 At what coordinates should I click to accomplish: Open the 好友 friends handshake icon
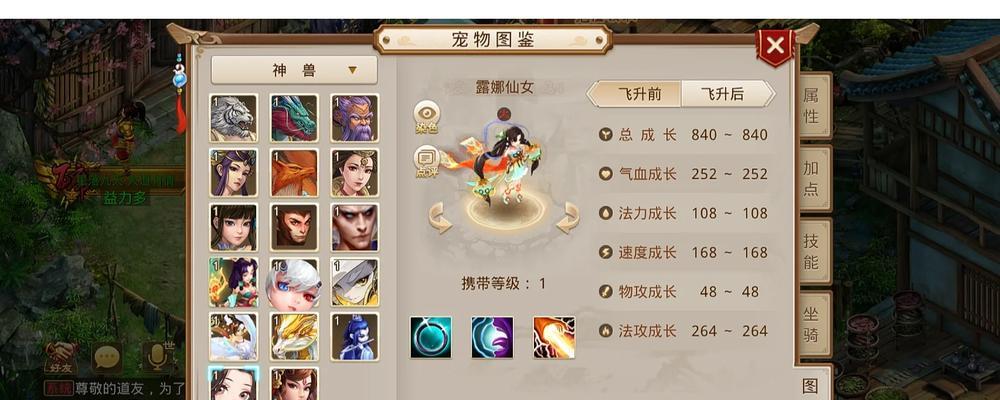(61, 358)
